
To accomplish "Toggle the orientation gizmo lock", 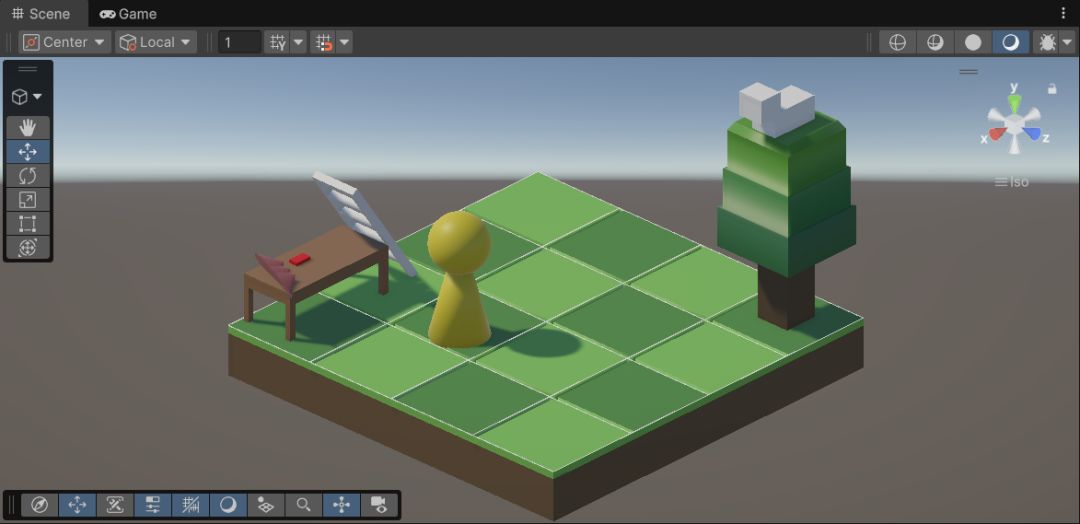I will coord(1052,89).
